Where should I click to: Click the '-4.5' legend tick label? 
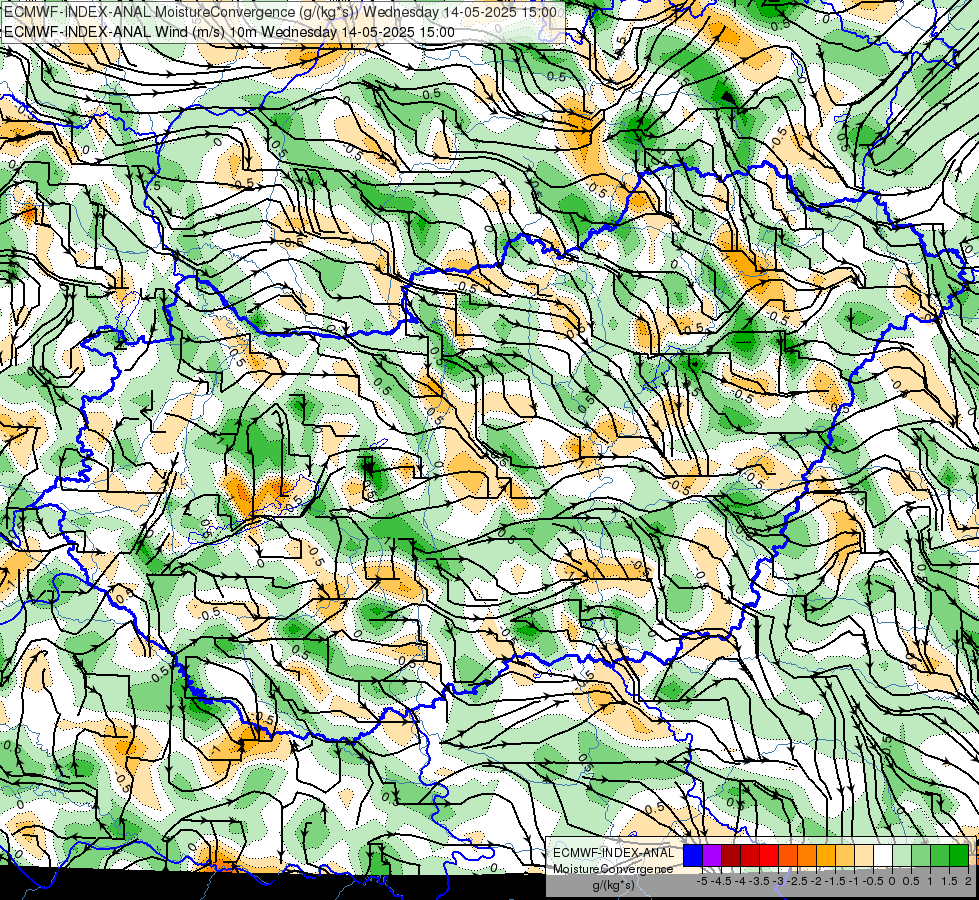tap(721, 881)
